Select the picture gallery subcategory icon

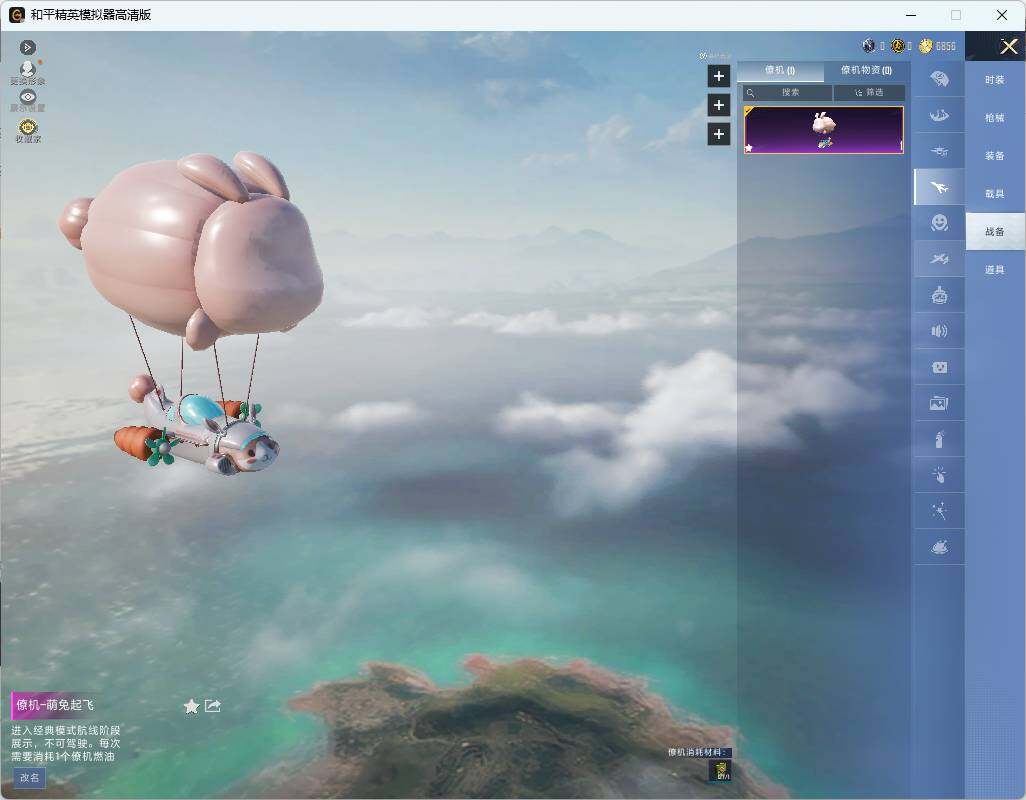(x=939, y=403)
